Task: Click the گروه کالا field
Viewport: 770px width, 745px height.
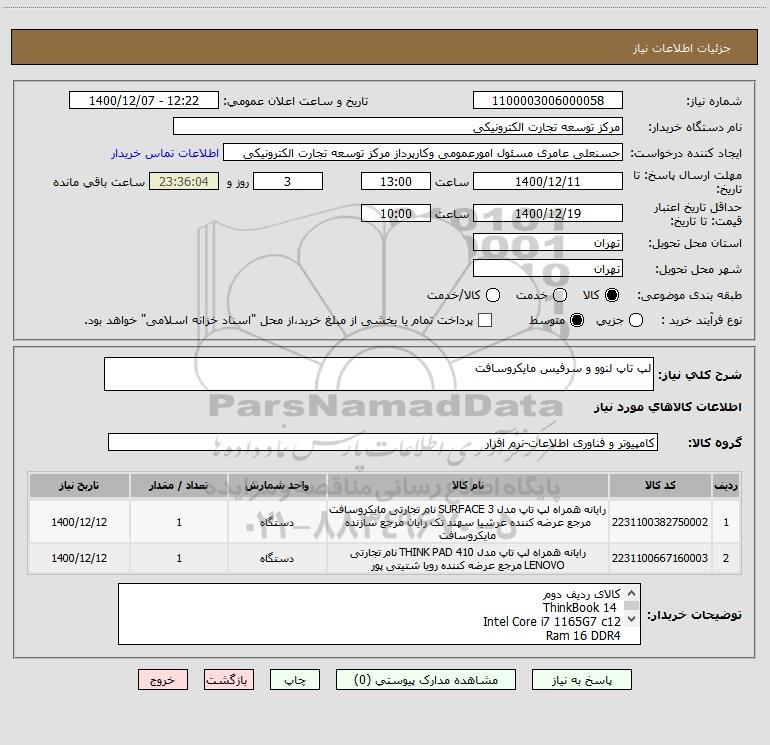Action: click(383, 442)
